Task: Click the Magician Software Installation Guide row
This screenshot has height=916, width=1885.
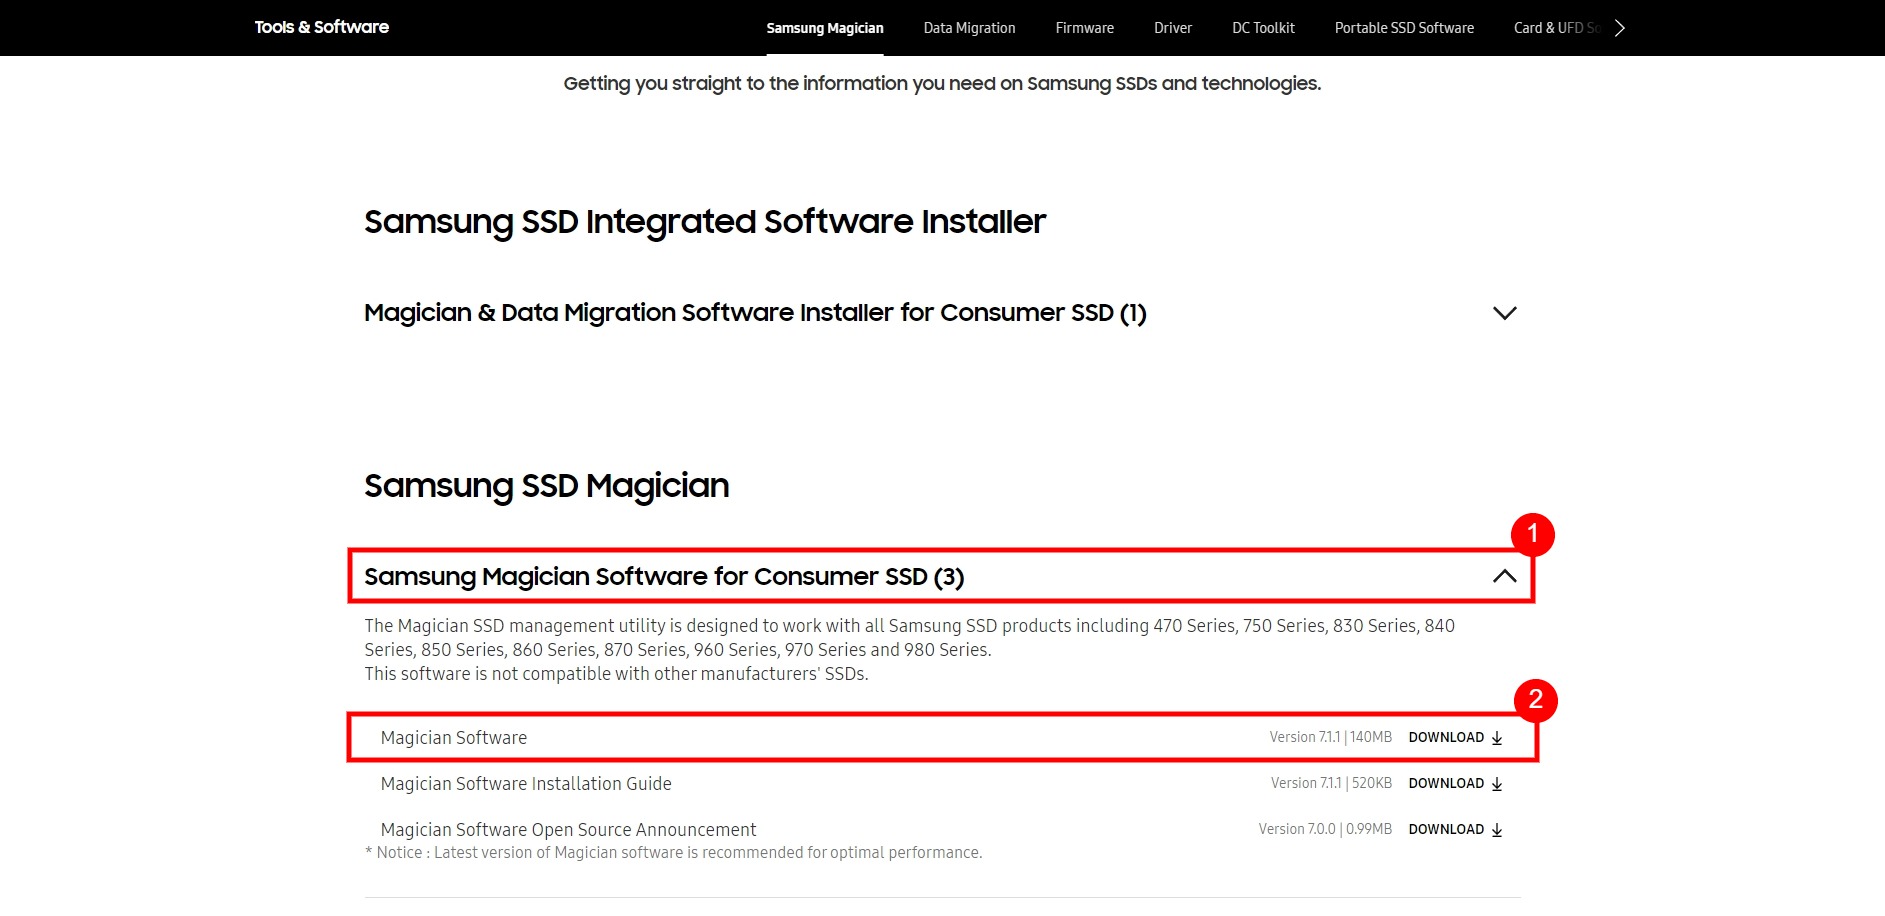Action: tap(526, 784)
